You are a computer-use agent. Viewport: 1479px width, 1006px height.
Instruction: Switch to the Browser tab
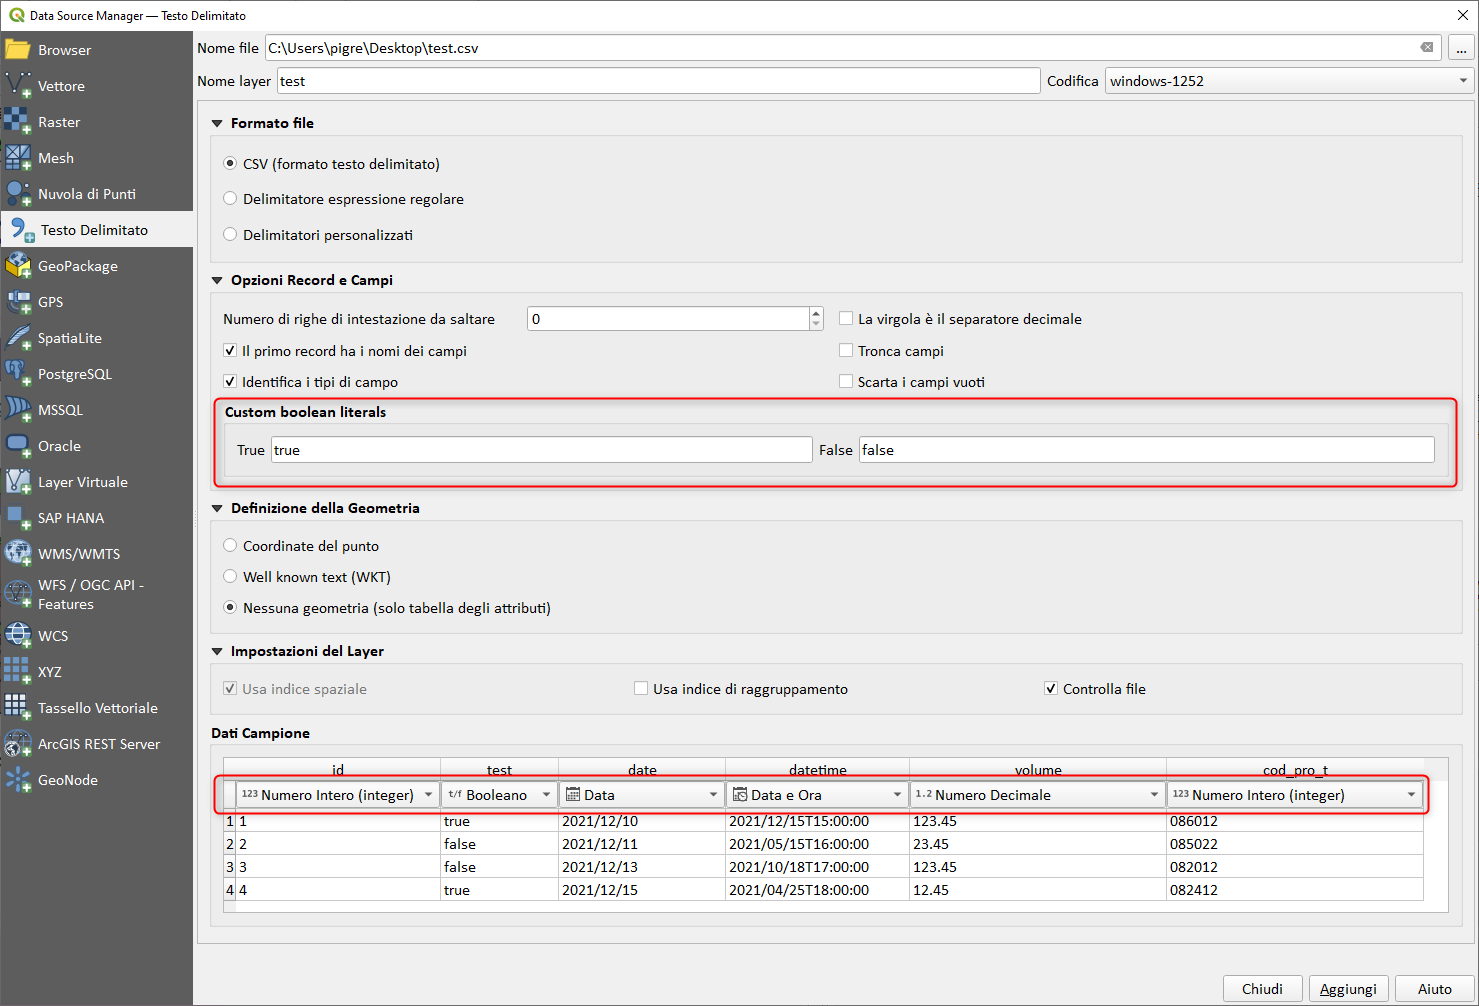point(64,50)
